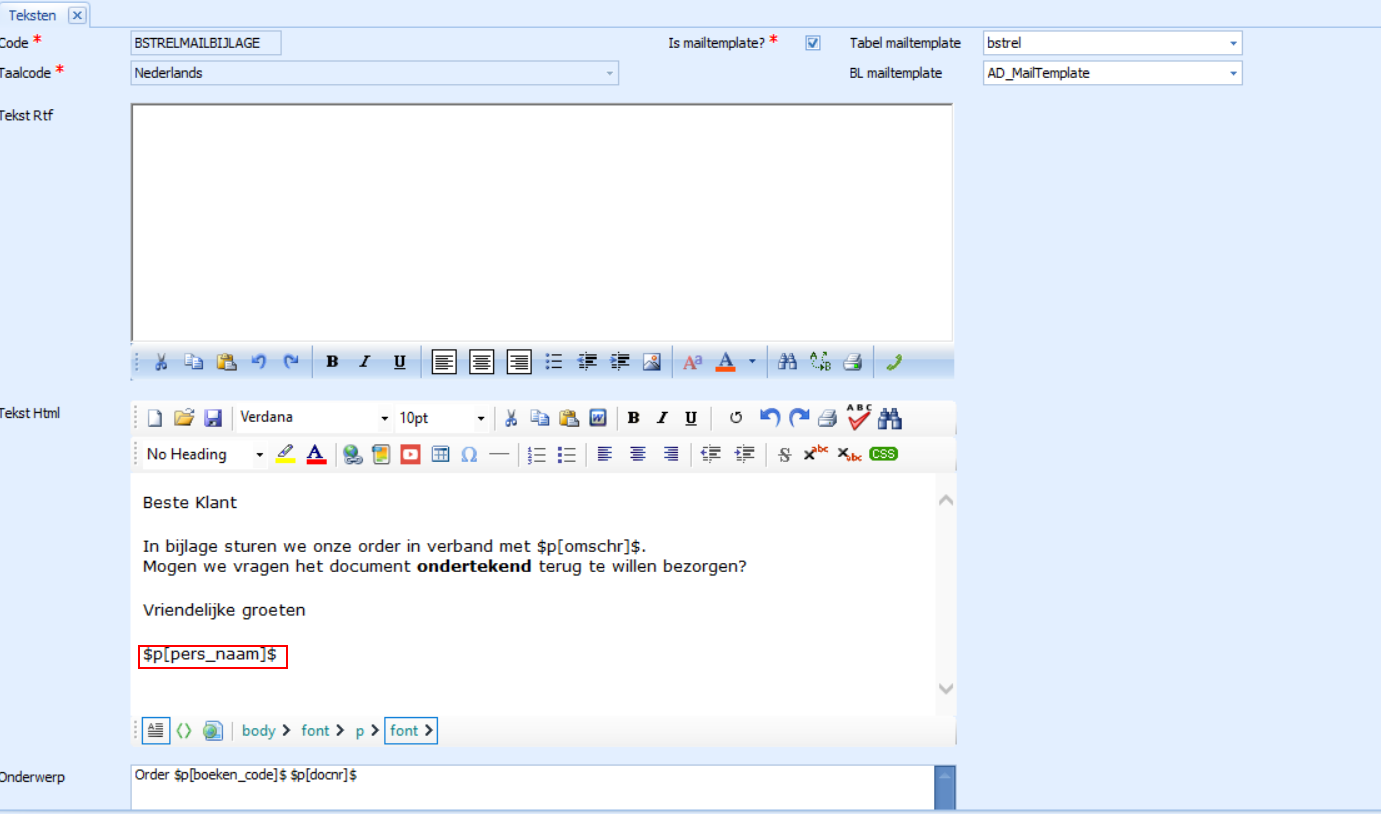Pick the yellow highlight color tool
The width and height of the screenshot is (1381, 814).
pyautogui.click(x=286, y=455)
